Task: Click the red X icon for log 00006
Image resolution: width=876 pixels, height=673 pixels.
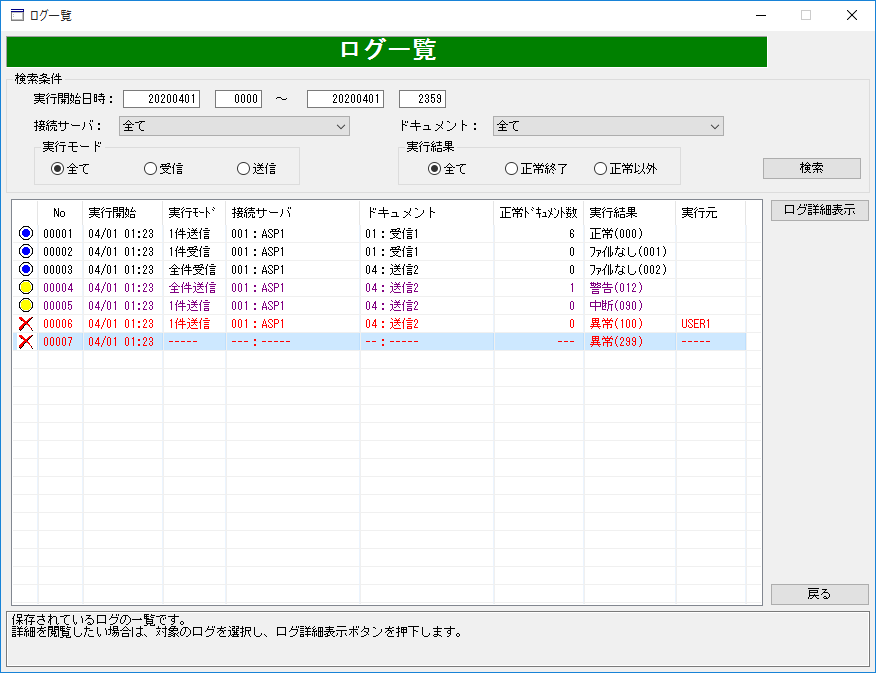Action: [x=26, y=323]
